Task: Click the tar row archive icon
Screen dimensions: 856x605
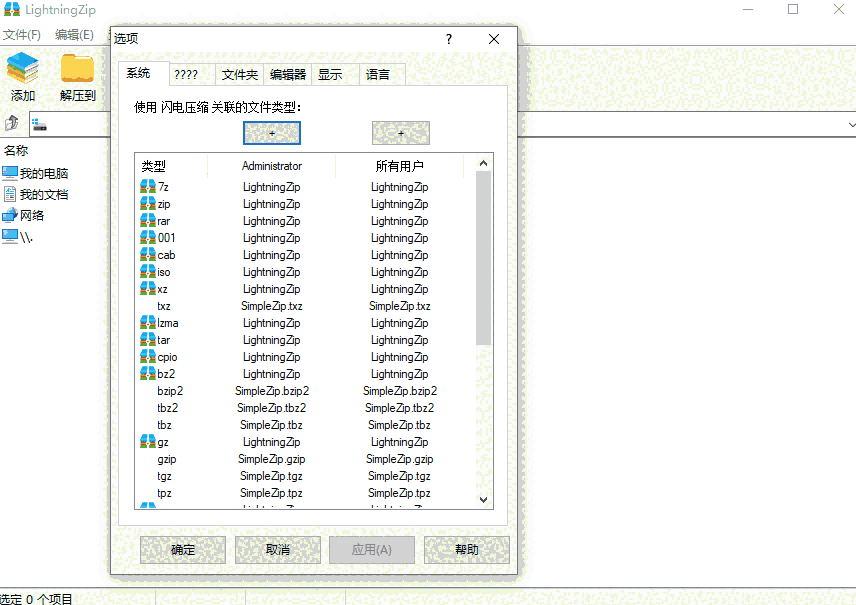Action: tap(148, 340)
